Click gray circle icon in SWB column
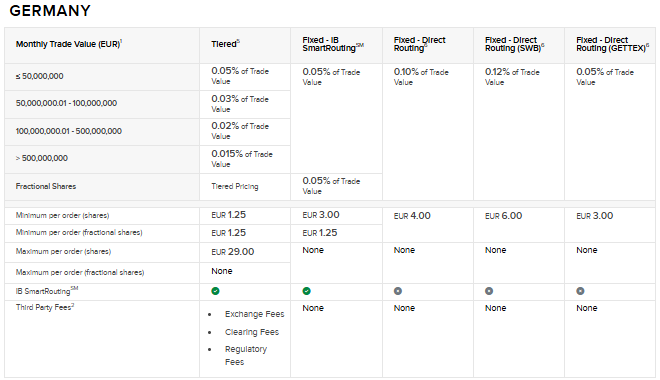 click(489, 291)
